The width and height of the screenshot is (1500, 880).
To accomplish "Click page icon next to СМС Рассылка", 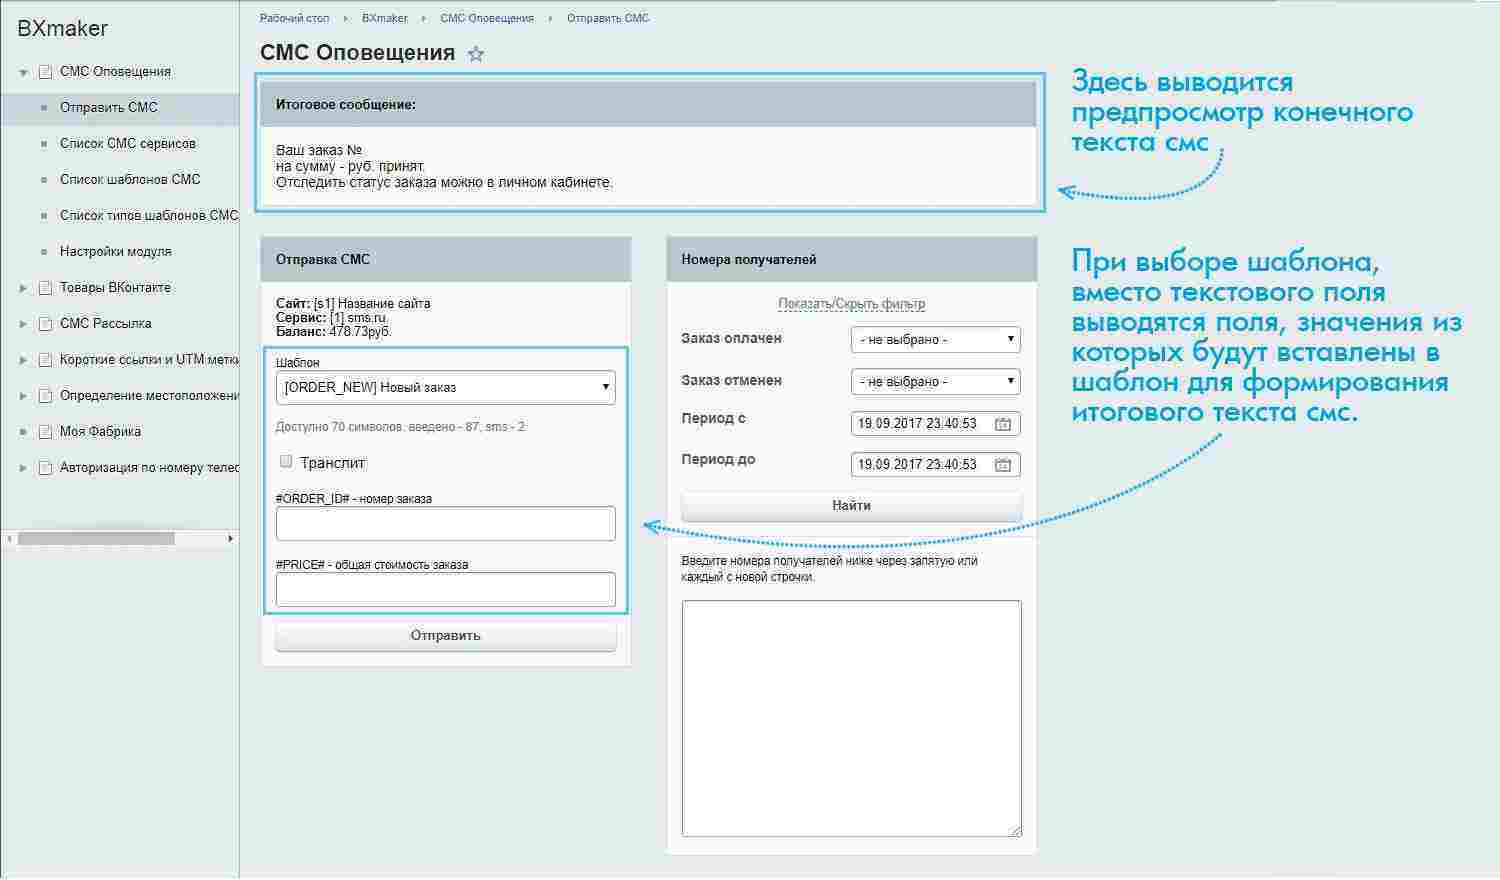I will (x=45, y=324).
